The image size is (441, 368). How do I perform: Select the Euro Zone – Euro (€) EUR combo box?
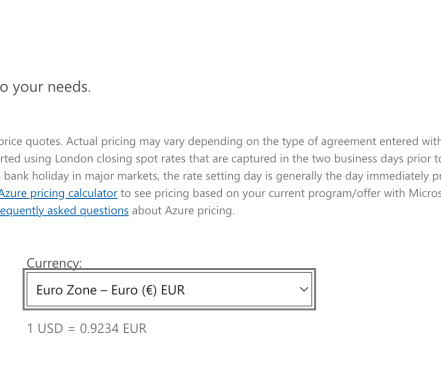click(x=169, y=289)
